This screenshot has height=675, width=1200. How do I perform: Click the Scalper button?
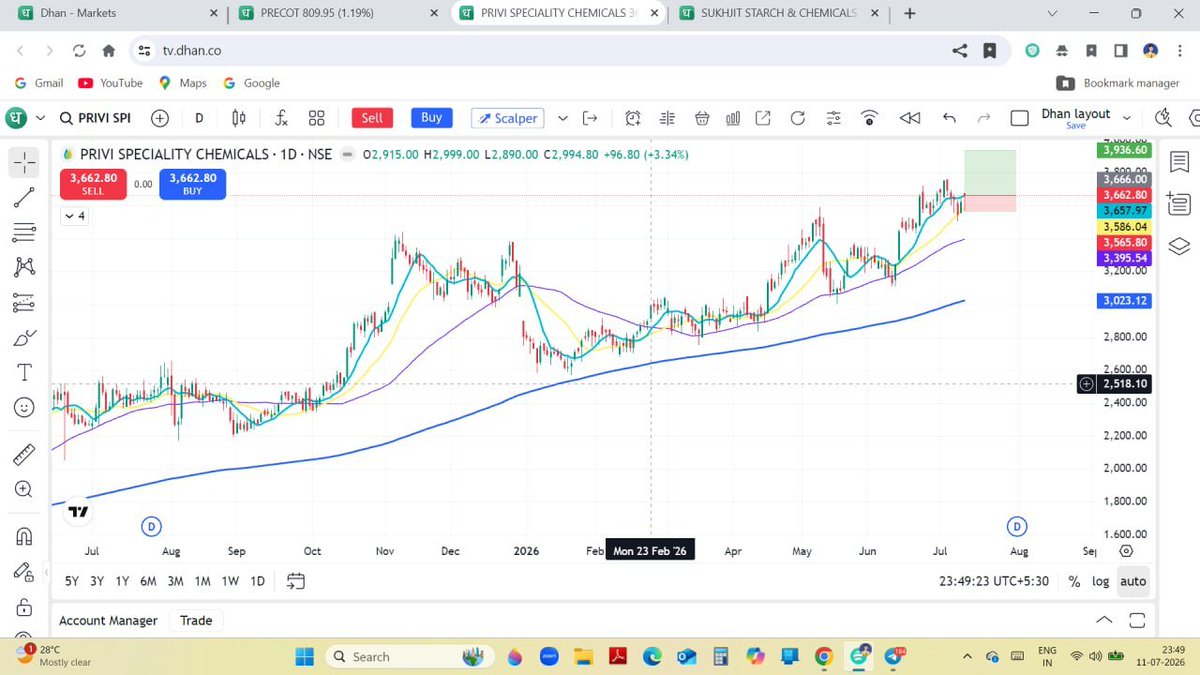508,118
